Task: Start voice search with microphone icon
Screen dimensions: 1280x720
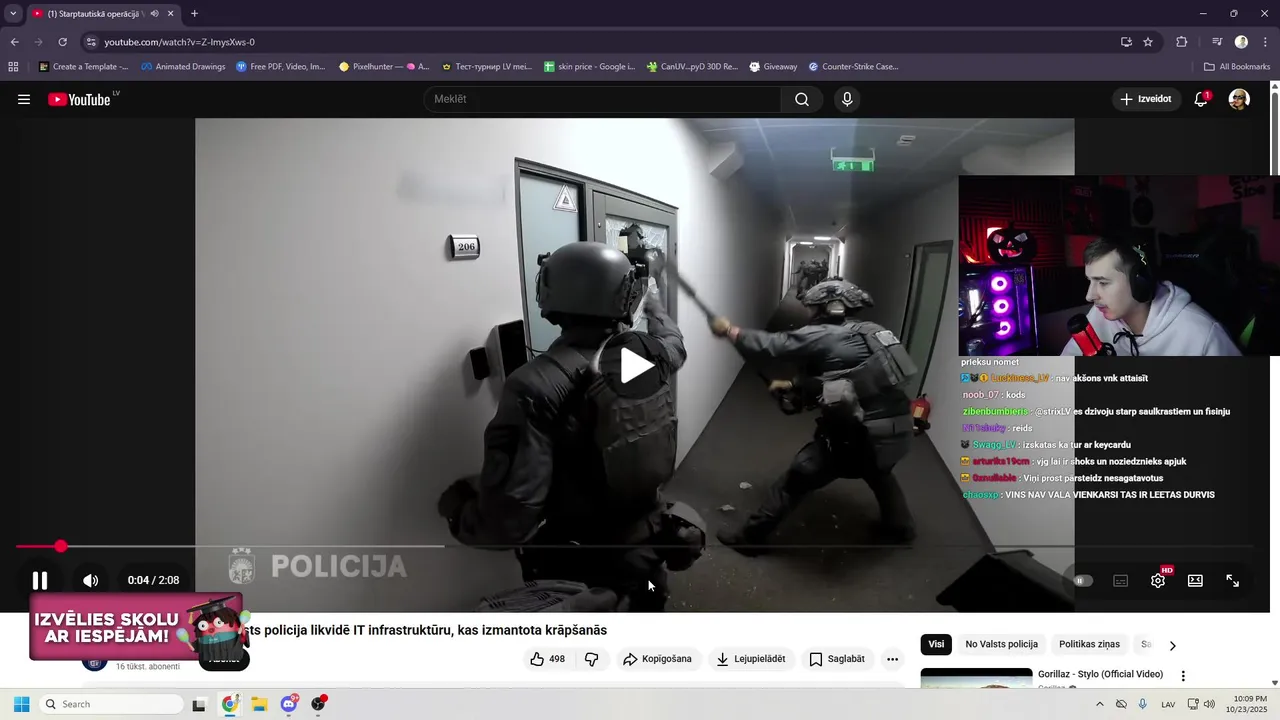Action: click(x=847, y=99)
